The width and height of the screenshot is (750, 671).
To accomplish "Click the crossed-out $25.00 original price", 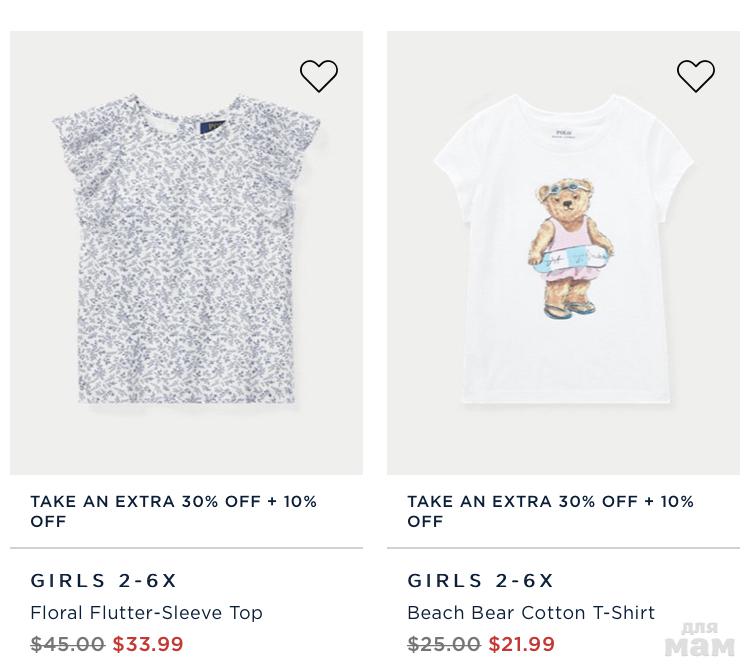I will click(x=444, y=644).
